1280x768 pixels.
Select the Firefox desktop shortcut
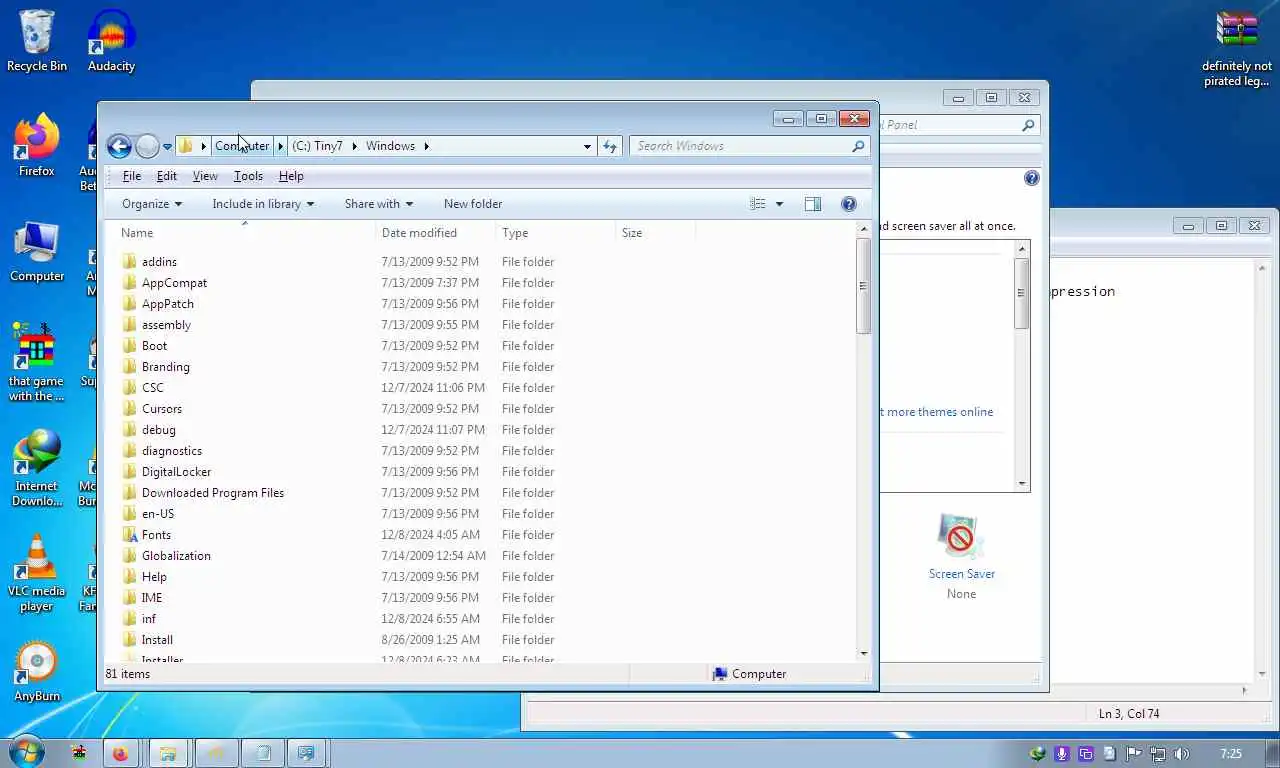37,146
